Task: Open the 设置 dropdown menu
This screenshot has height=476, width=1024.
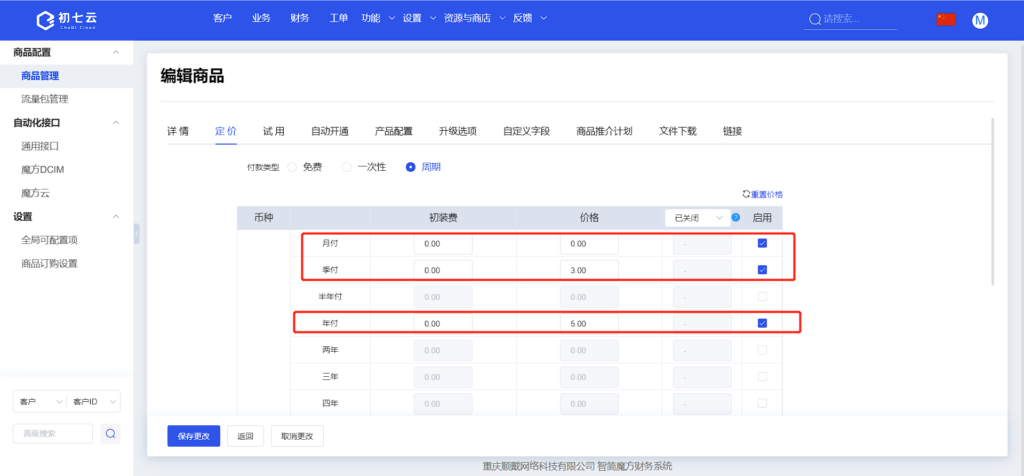Action: click(x=419, y=18)
